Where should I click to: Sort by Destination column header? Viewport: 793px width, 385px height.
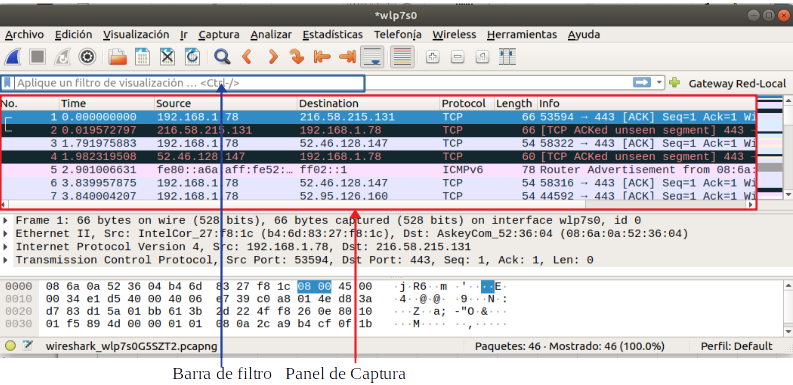point(368,104)
